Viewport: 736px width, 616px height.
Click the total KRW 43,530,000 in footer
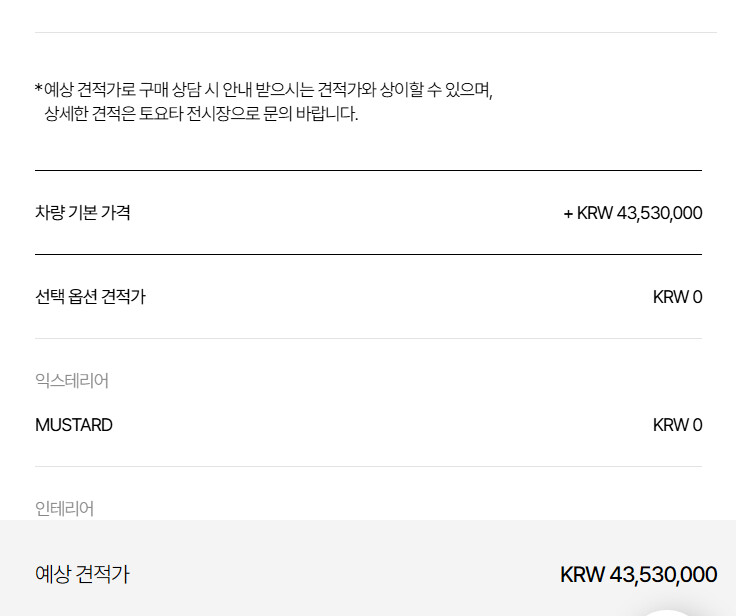(638, 575)
